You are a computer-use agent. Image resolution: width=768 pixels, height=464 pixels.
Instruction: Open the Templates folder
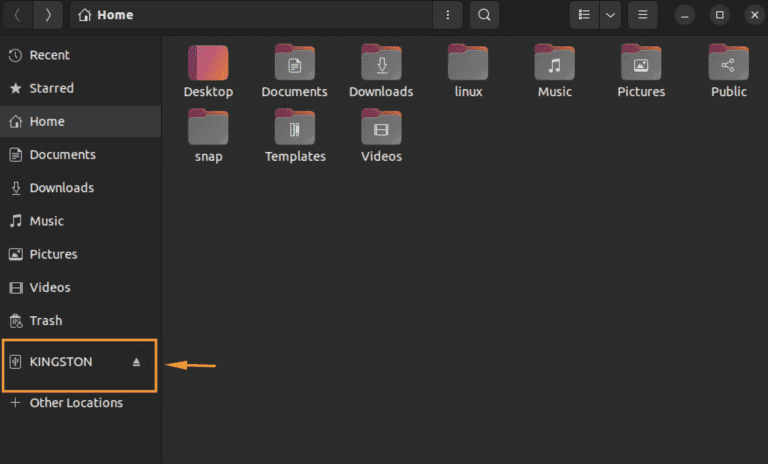coord(295,130)
